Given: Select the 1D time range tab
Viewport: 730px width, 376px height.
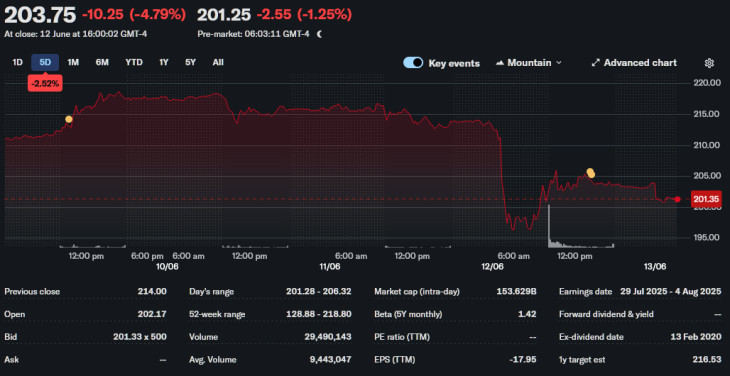Looking at the screenshot, I should pyautogui.click(x=17, y=62).
